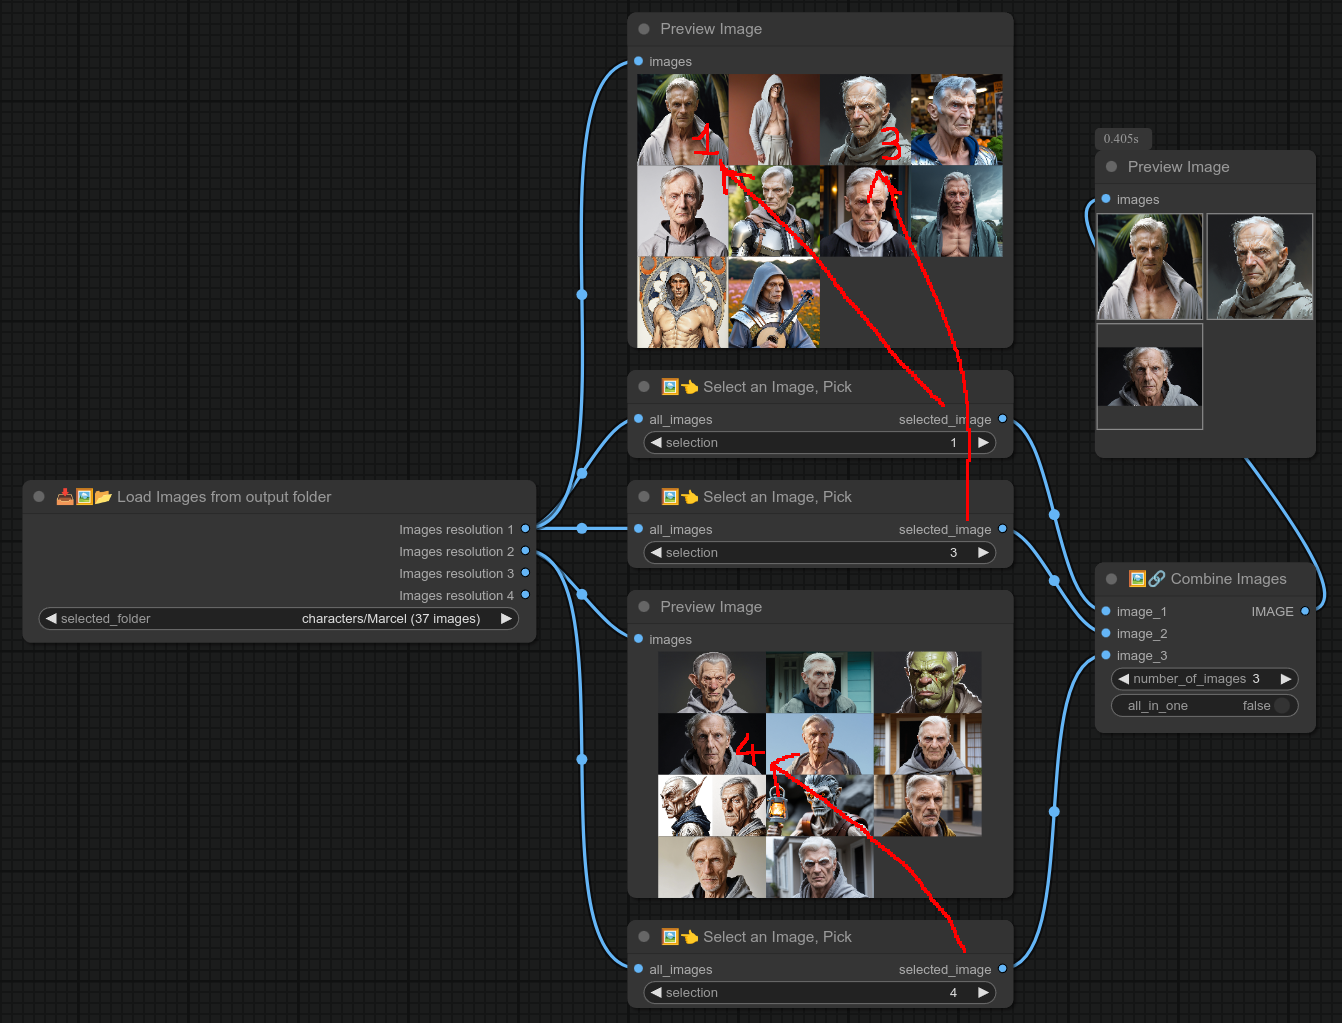Collapse the Preview Image node labeled 0.405s
This screenshot has height=1023, width=1342.
click(1111, 167)
